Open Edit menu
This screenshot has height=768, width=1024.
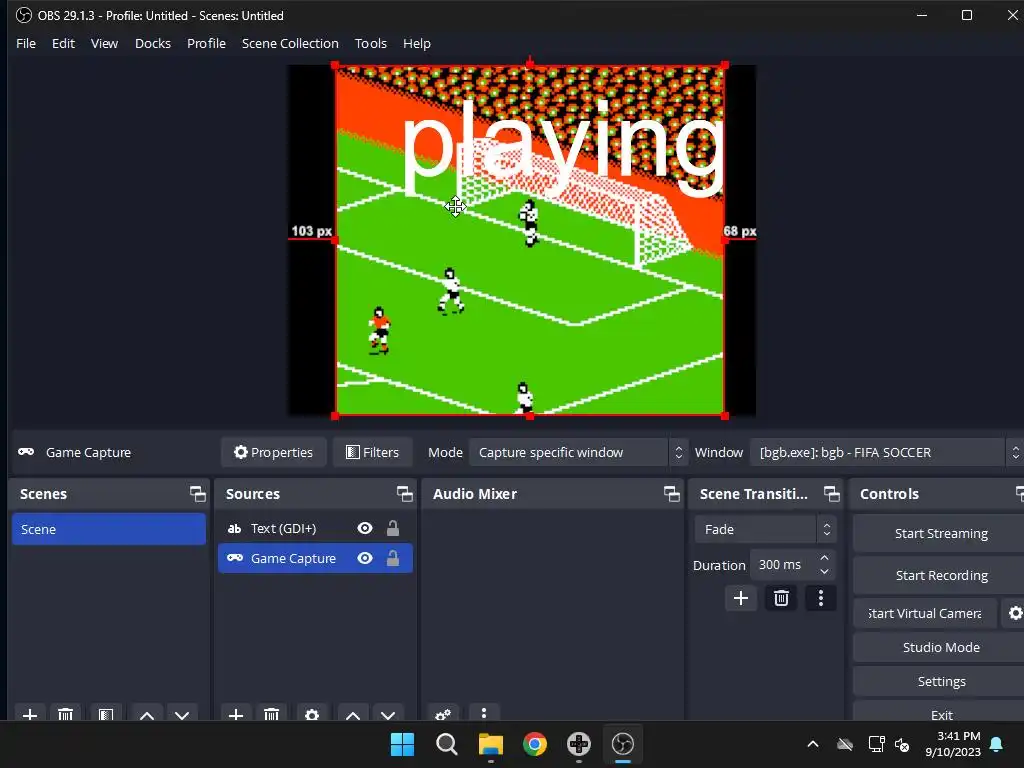tap(63, 43)
